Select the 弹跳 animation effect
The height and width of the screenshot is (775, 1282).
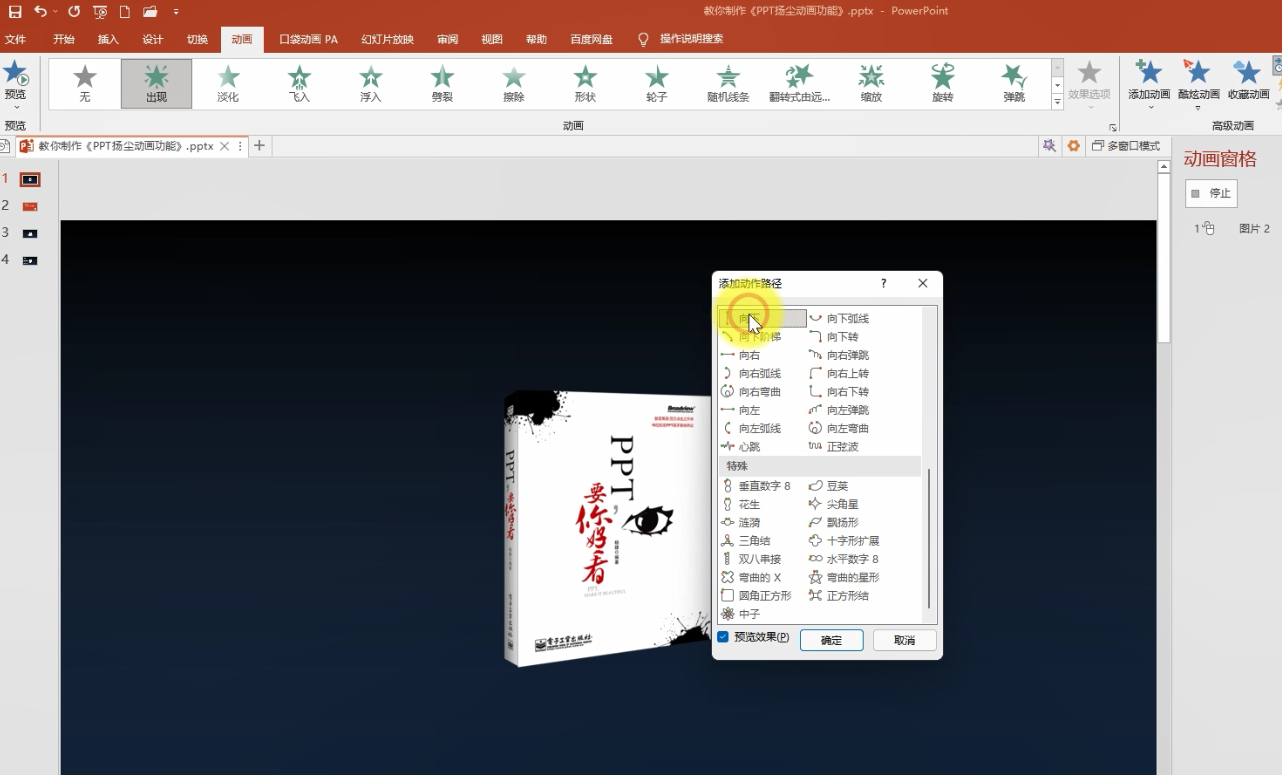point(1014,84)
